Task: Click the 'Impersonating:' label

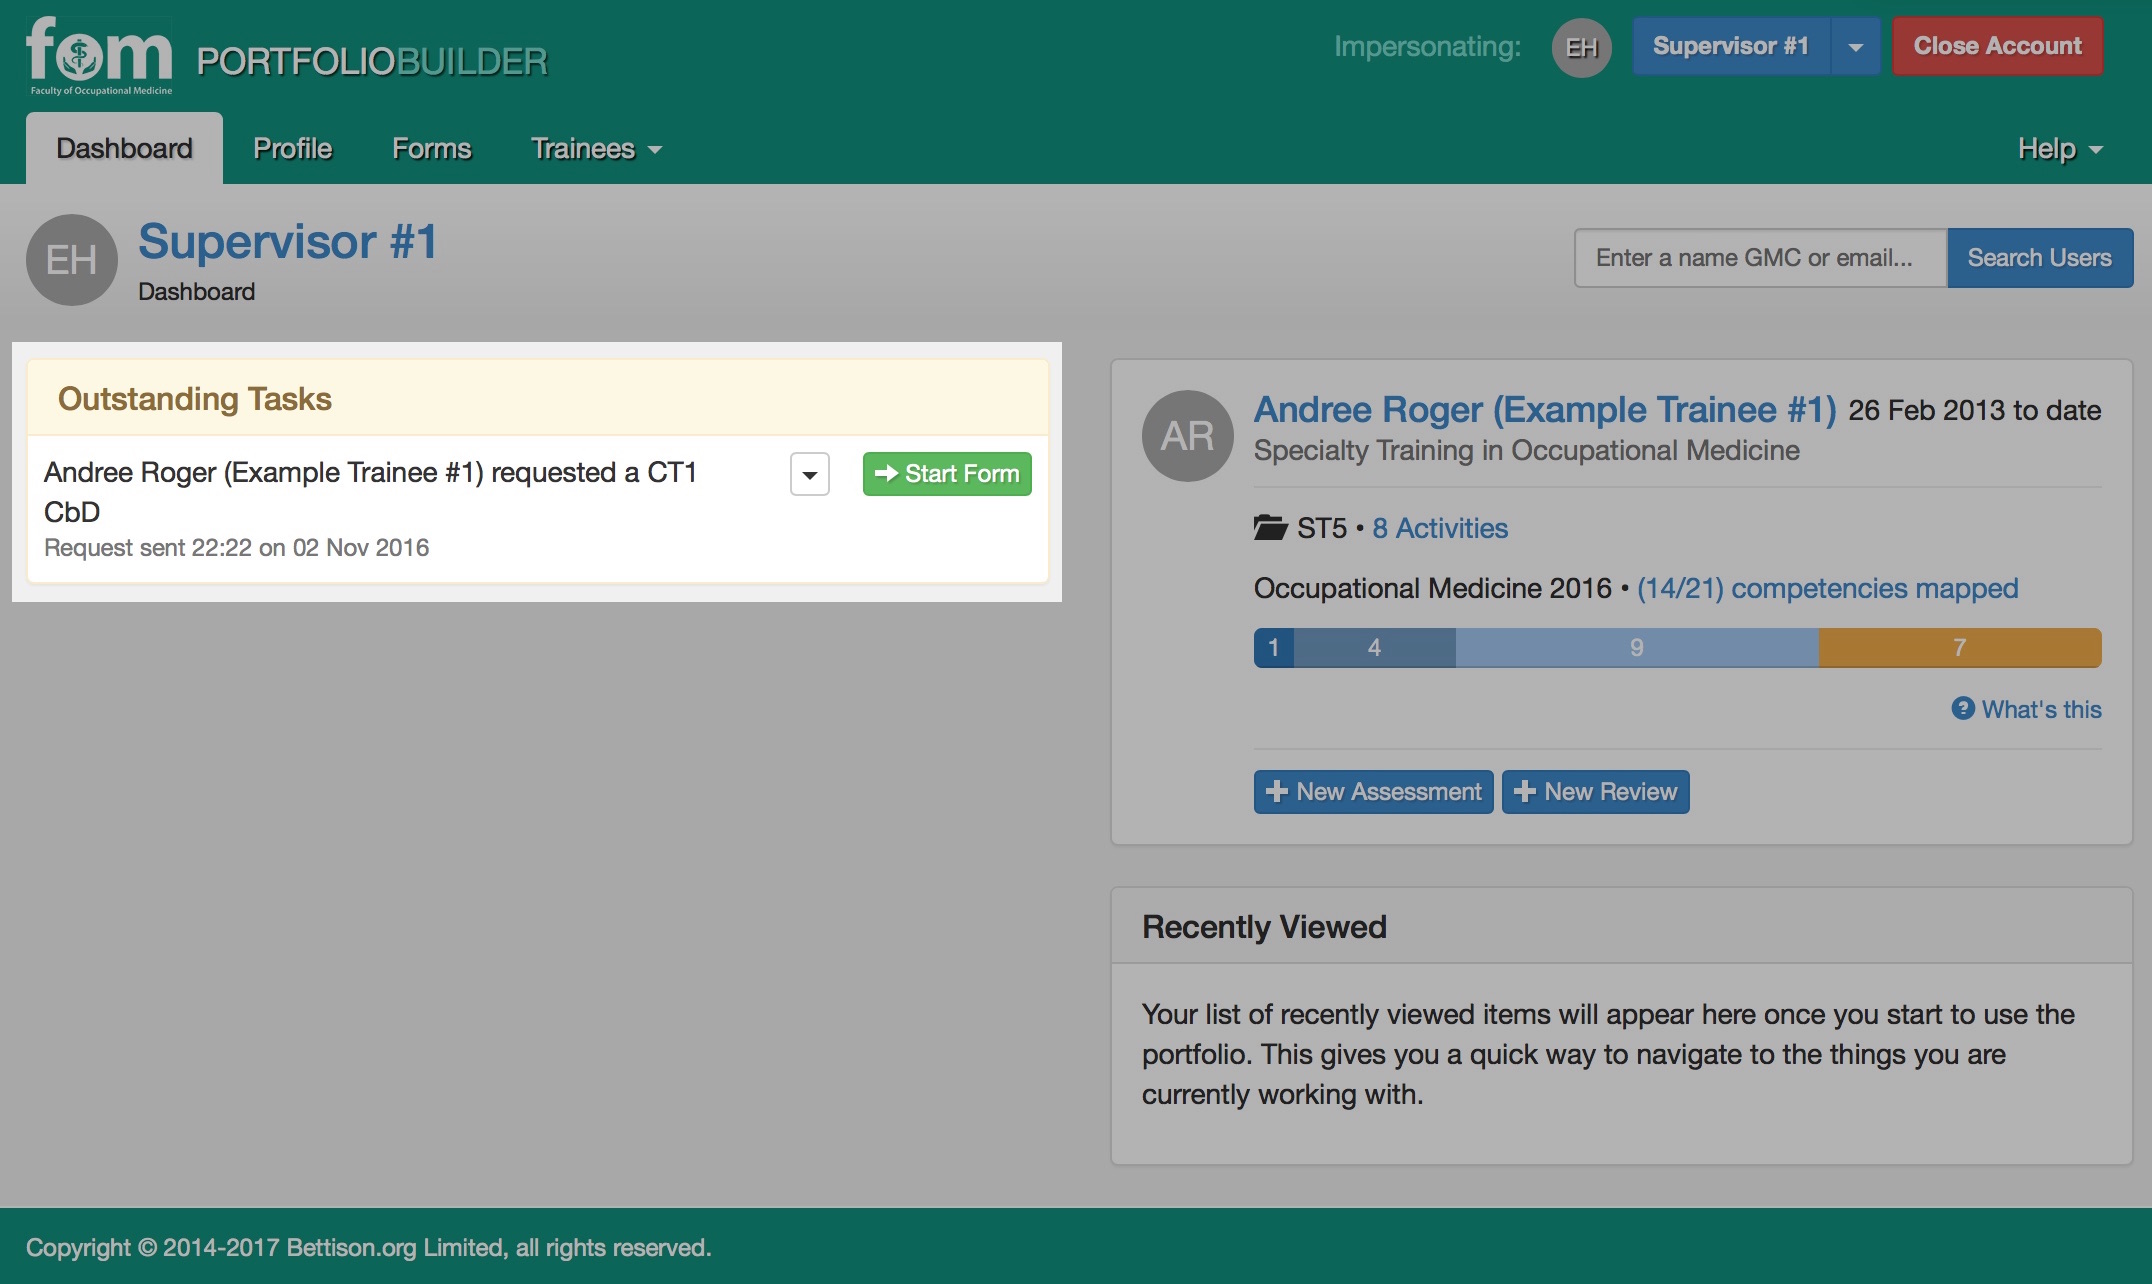Action: pyautogui.click(x=1428, y=47)
